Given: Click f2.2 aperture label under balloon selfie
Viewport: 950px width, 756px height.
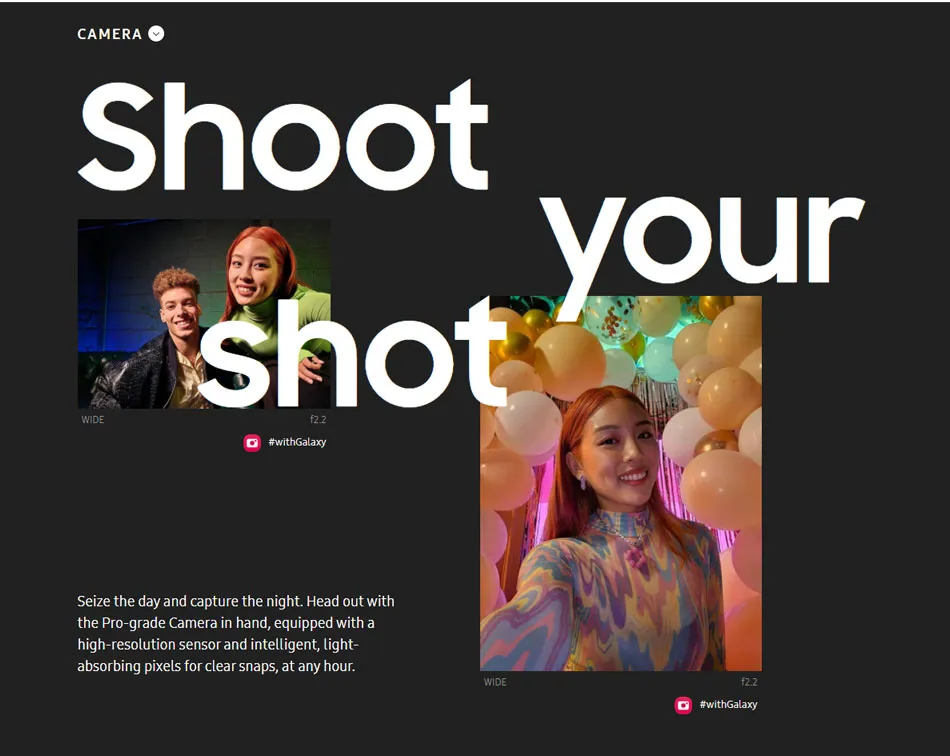Looking at the screenshot, I should coord(749,681).
